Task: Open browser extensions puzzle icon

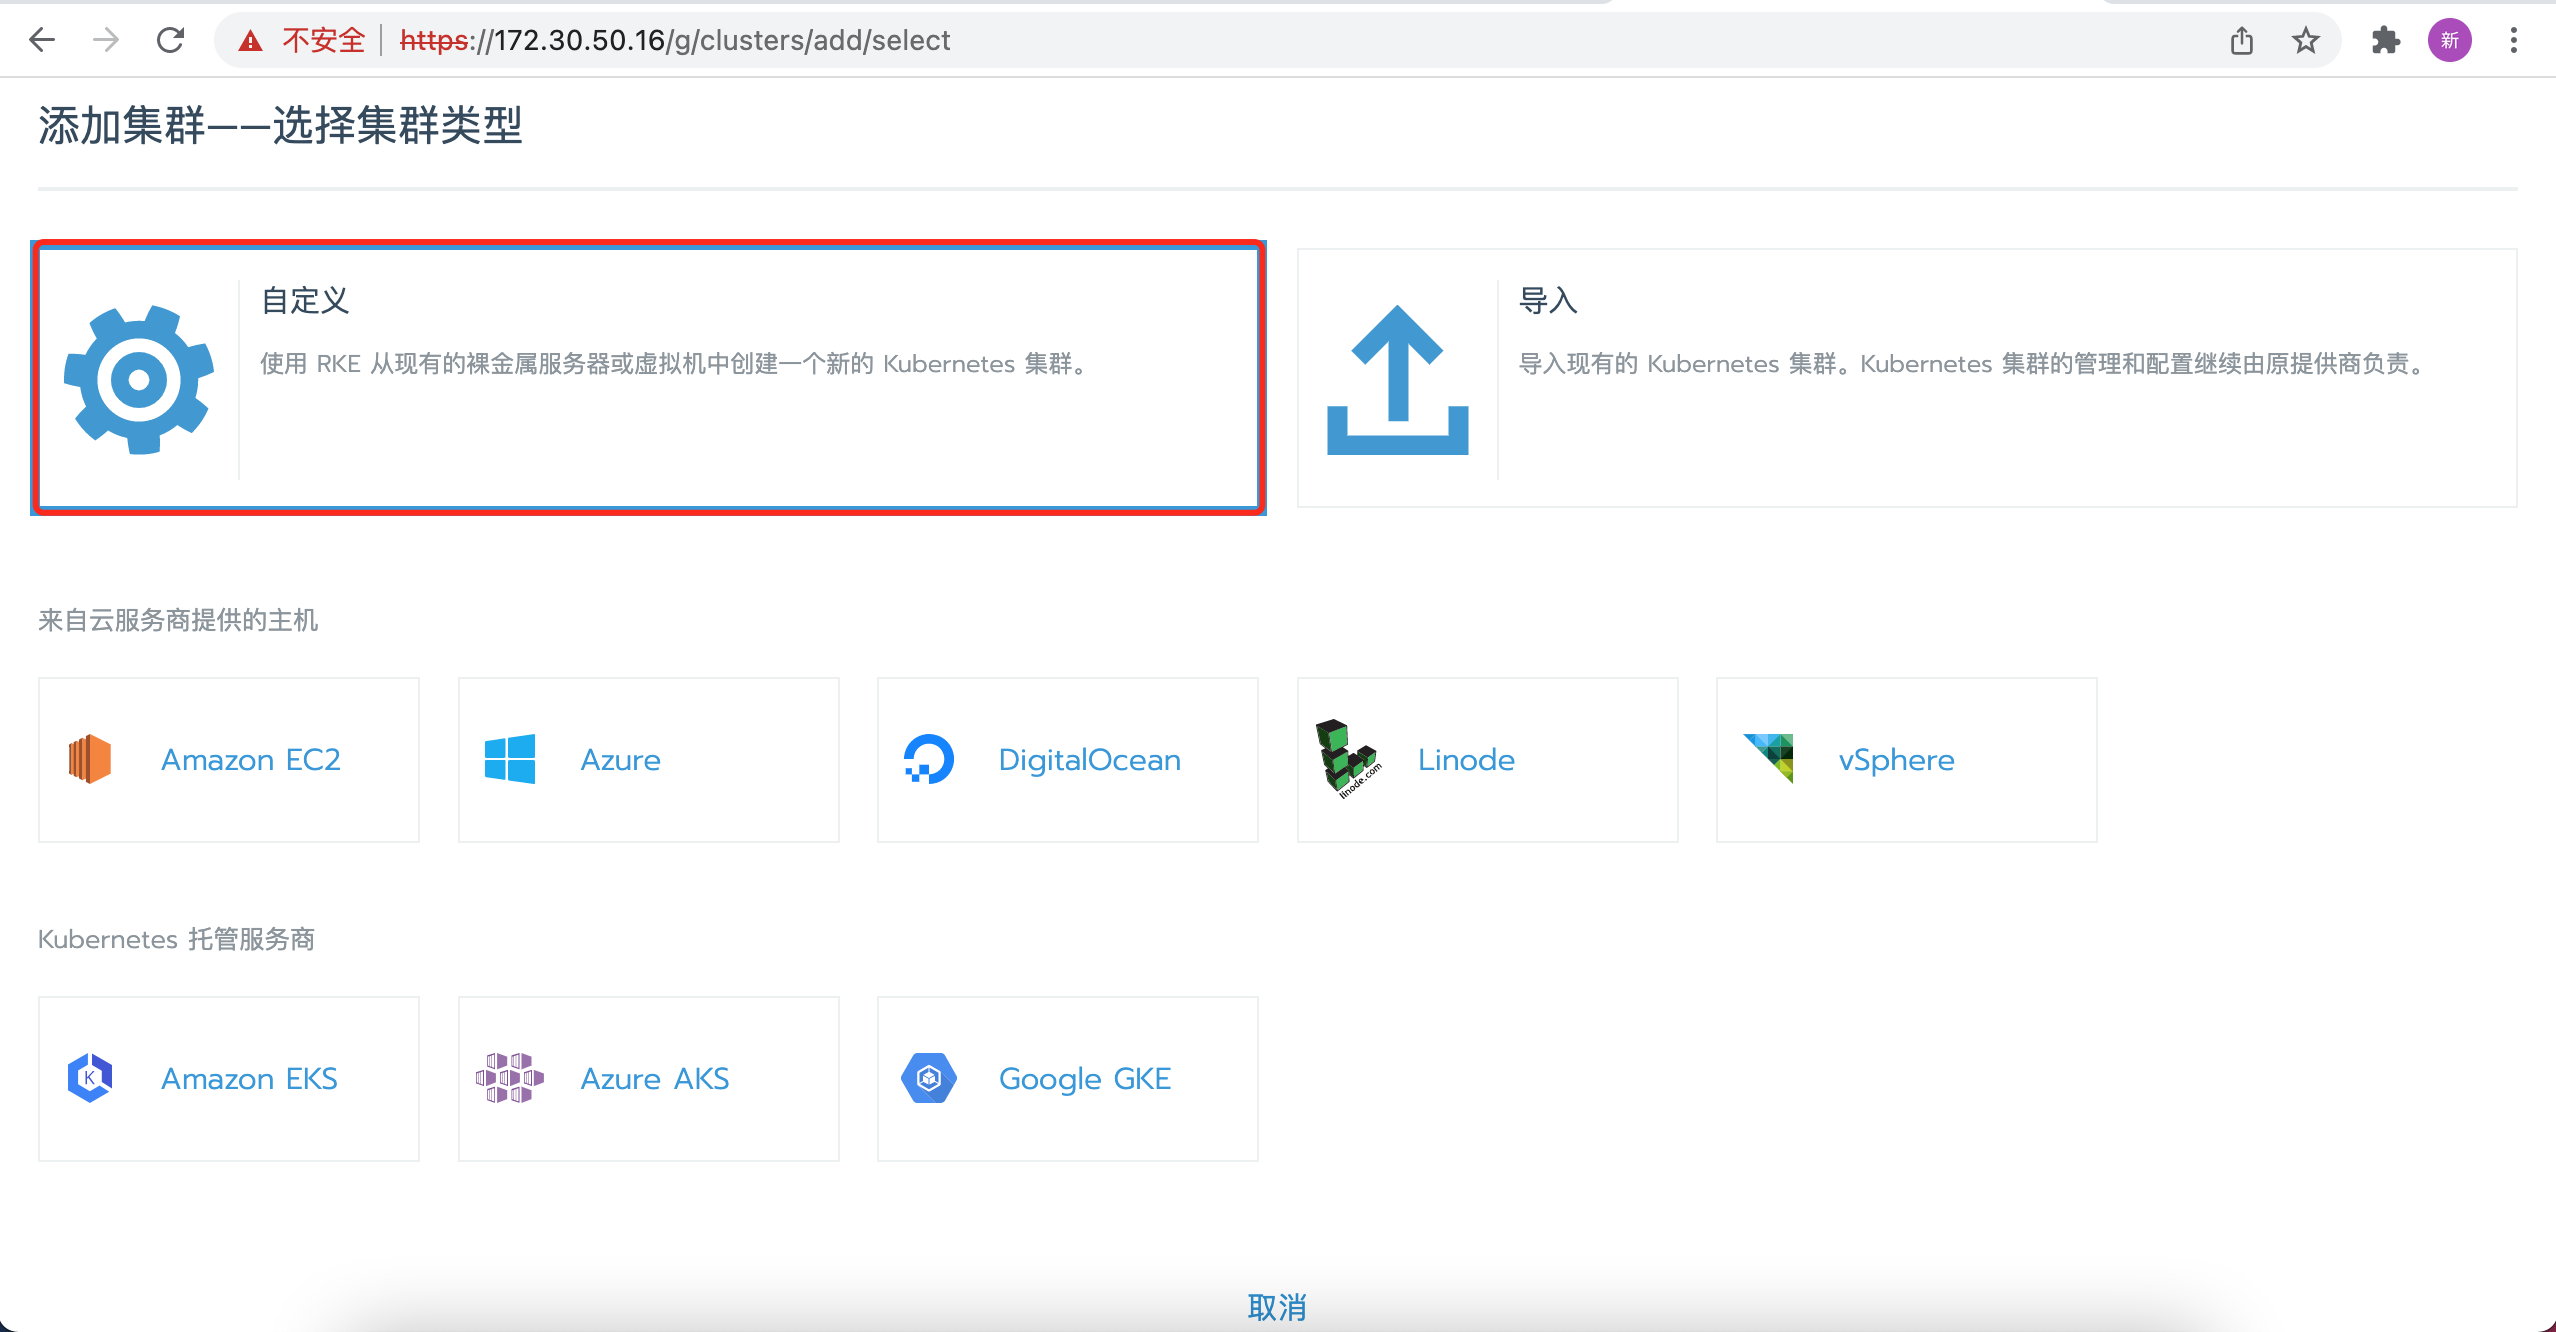Action: tap(2386, 40)
